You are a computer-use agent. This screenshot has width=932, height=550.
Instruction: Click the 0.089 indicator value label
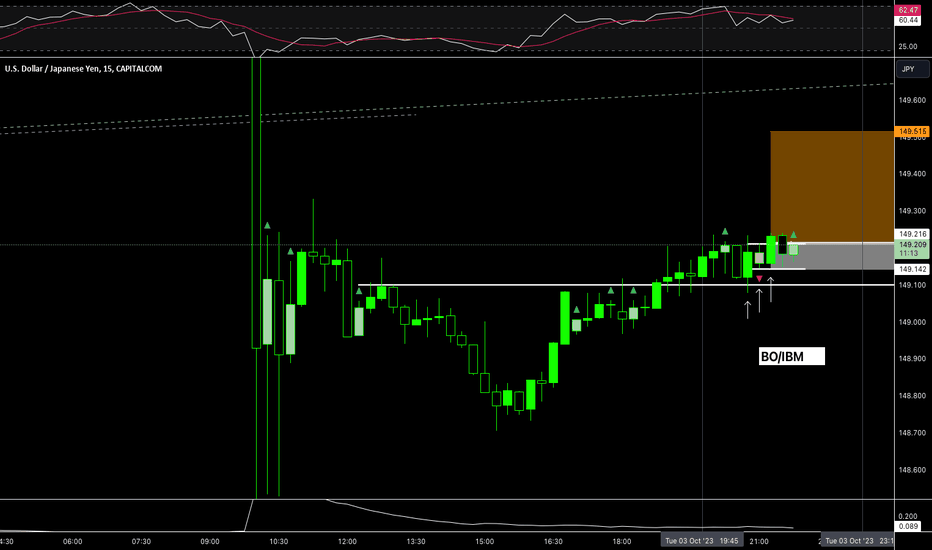click(908, 526)
